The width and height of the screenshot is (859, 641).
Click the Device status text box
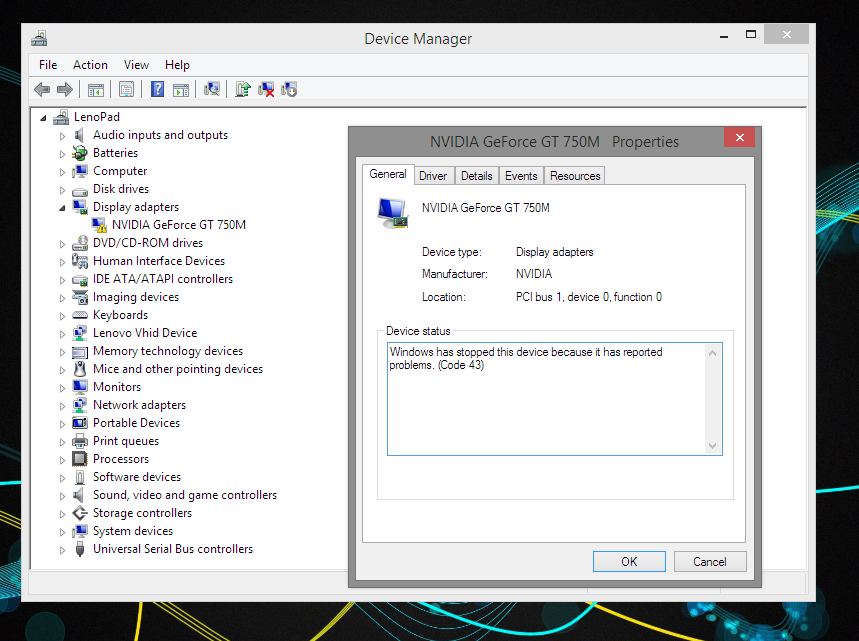click(x=555, y=399)
